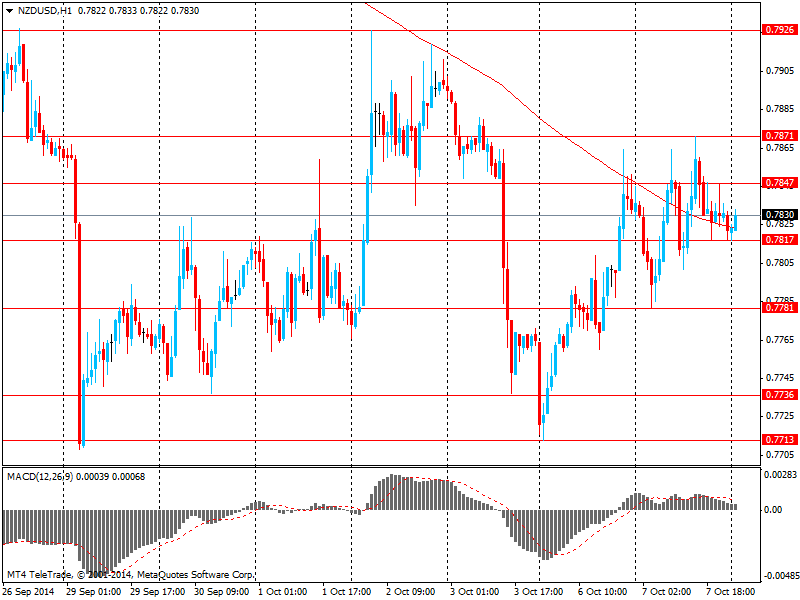Select the 3 Oct 17:00 time label
Screen dimensions: 800x600
(x=541, y=592)
